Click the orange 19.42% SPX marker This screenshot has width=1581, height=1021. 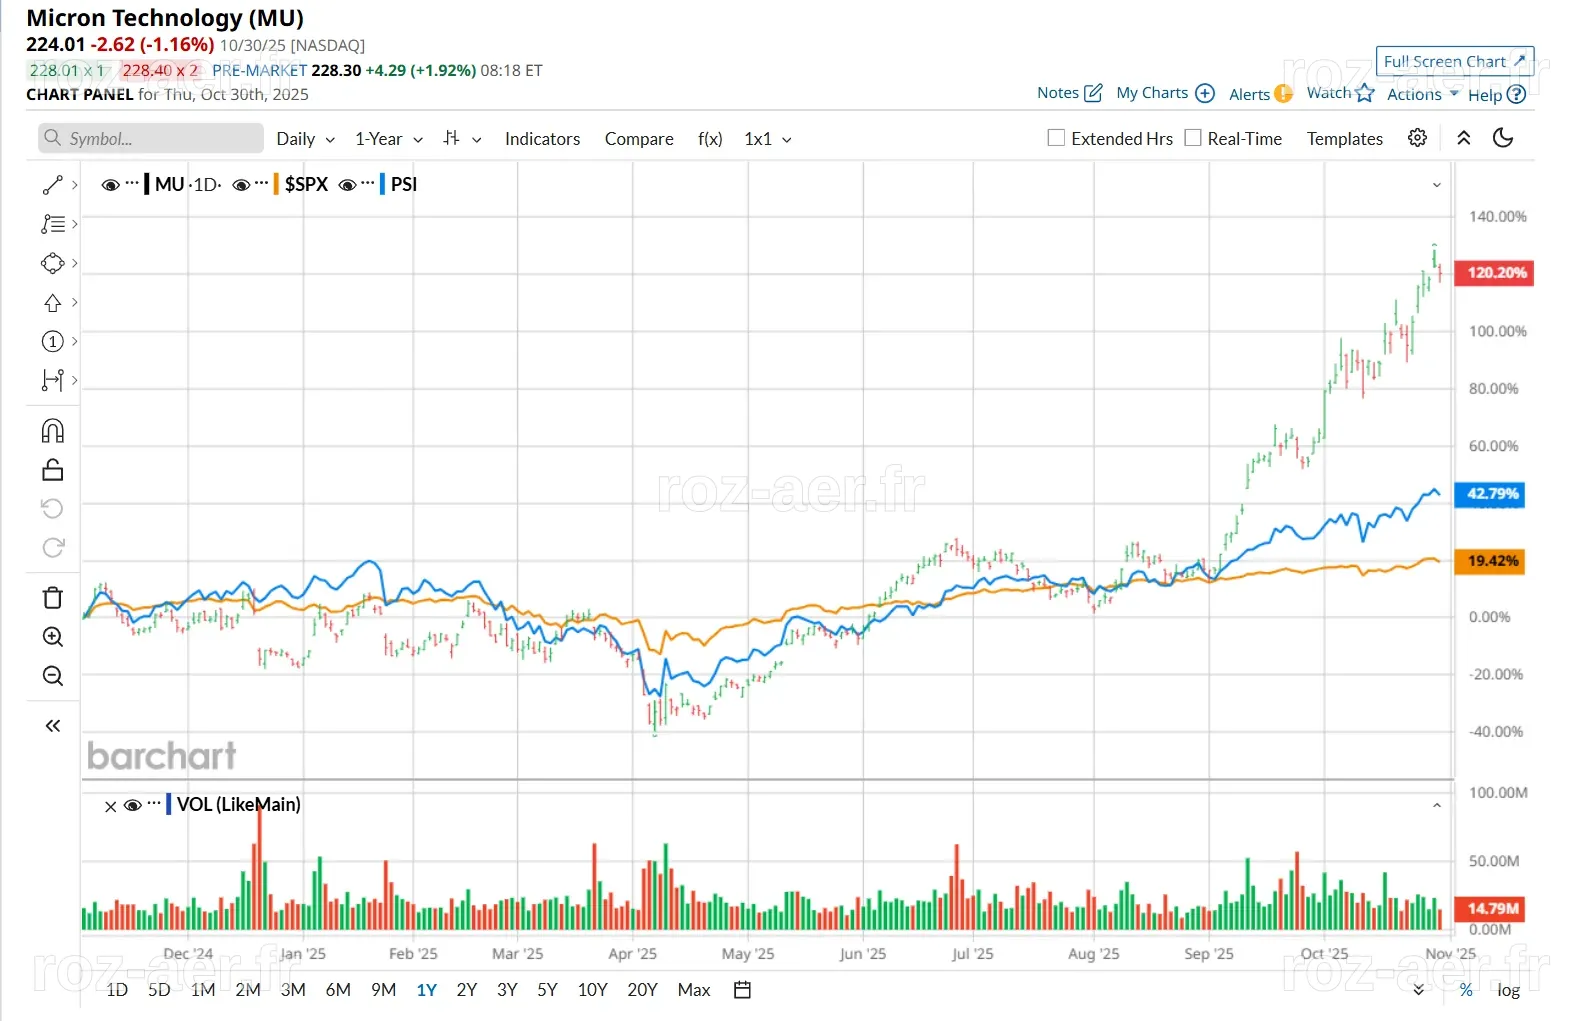1490,561
